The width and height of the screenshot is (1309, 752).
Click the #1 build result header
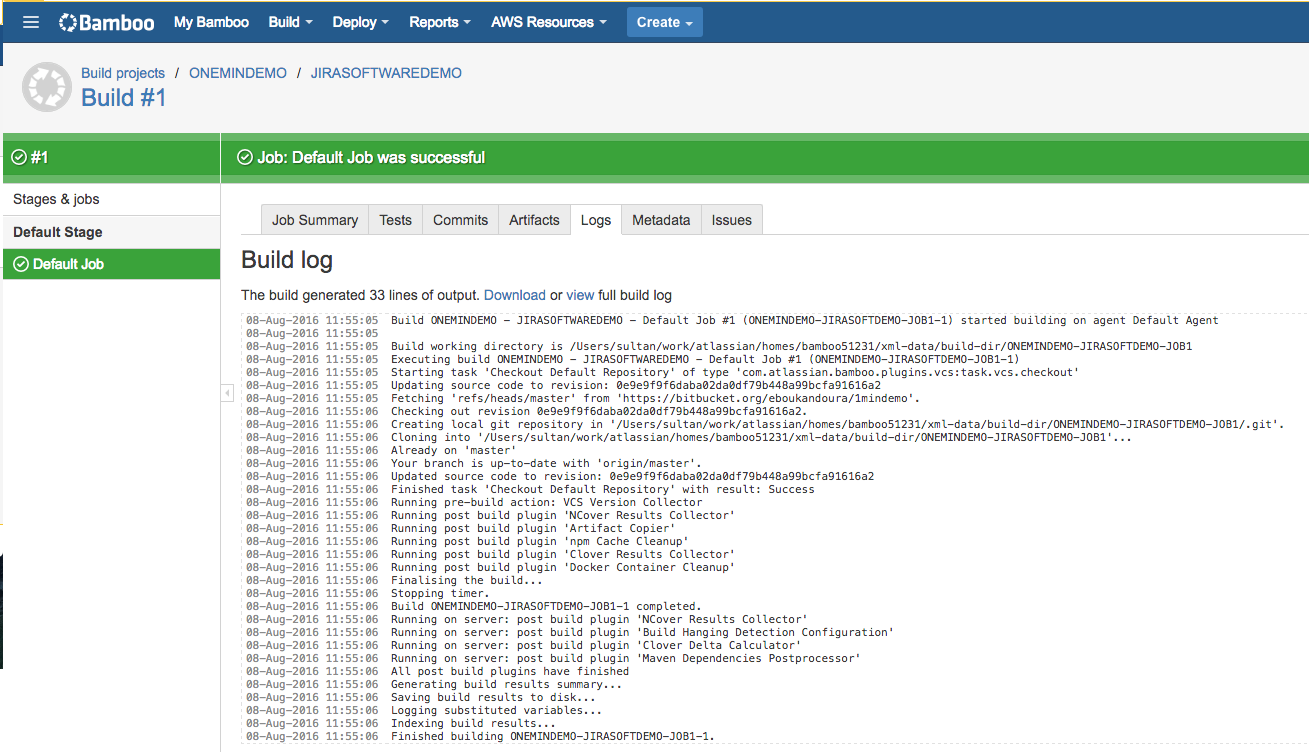point(111,157)
